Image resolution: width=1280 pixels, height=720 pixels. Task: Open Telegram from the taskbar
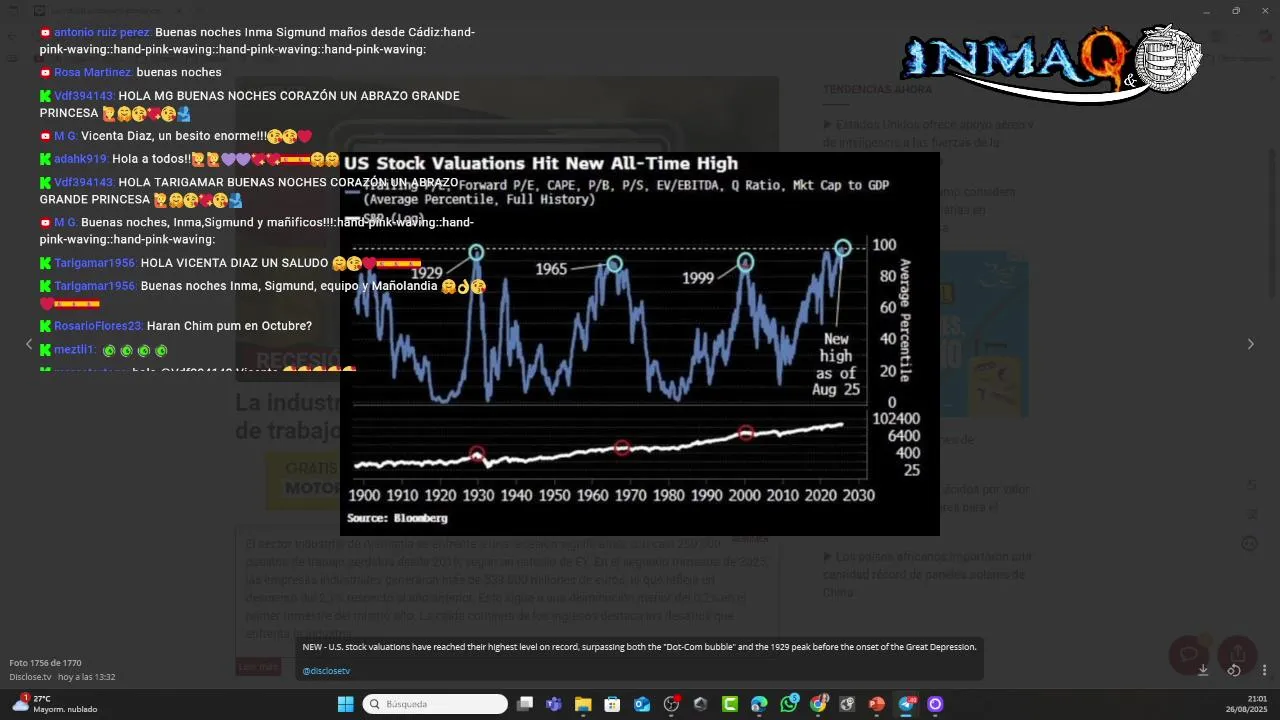click(907, 704)
